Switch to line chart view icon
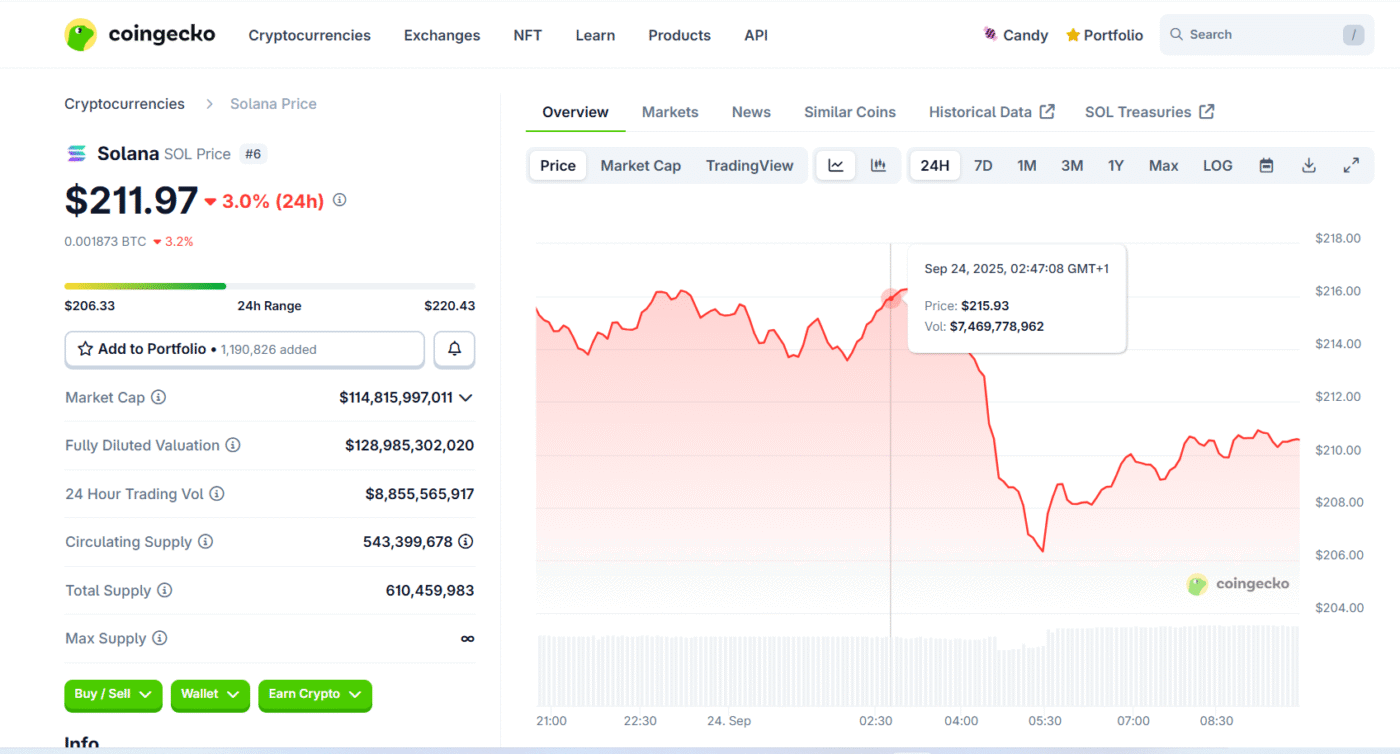This screenshot has width=1400, height=754. click(836, 166)
